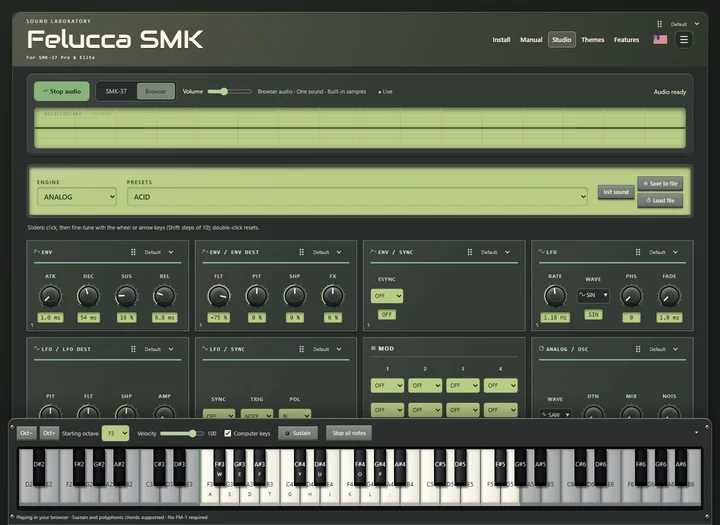Click the grip dots icon in the ANALOG / OSC panel
Screen dimensions: 720x525
click(638, 349)
